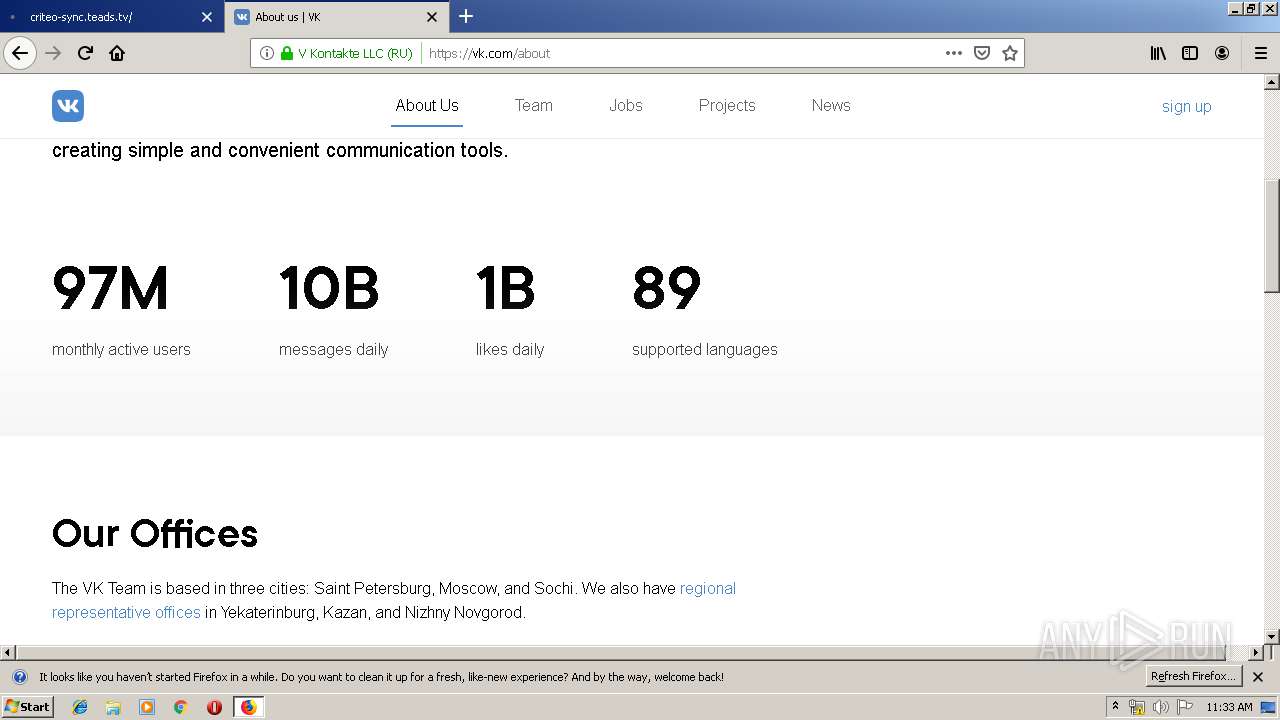Click the notification question mark icon
The image size is (1280, 720).
(19, 677)
